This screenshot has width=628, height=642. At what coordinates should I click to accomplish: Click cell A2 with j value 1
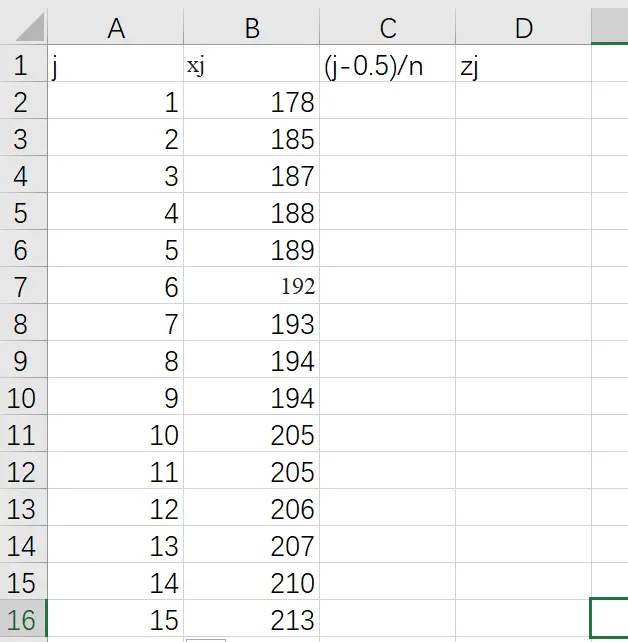click(x=115, y=100)
